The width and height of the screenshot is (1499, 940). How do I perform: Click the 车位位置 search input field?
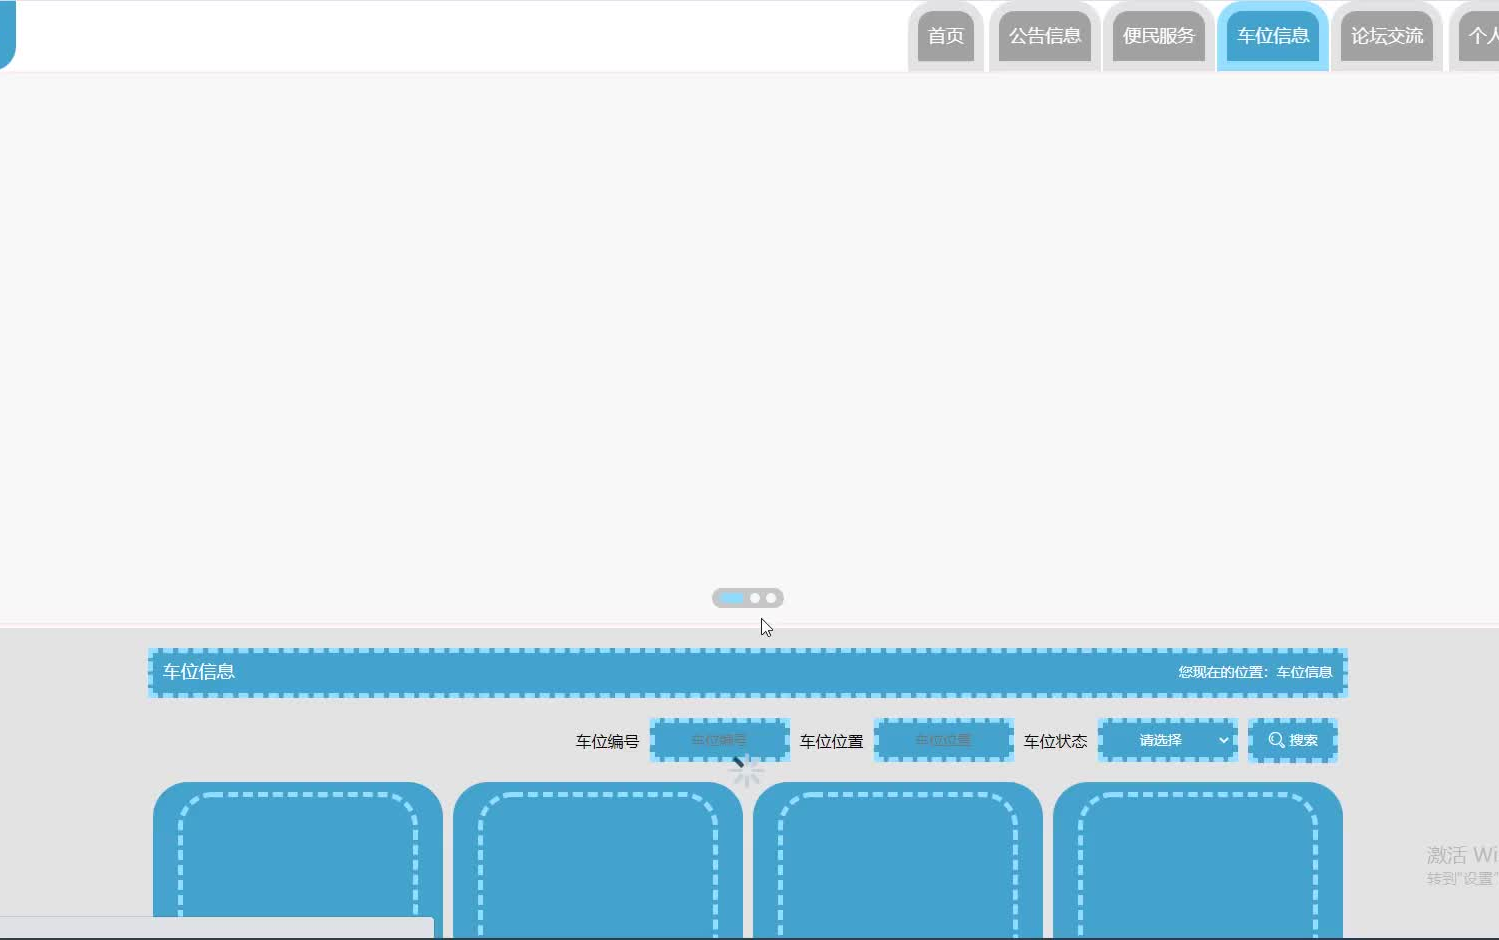tap(944, 740)
